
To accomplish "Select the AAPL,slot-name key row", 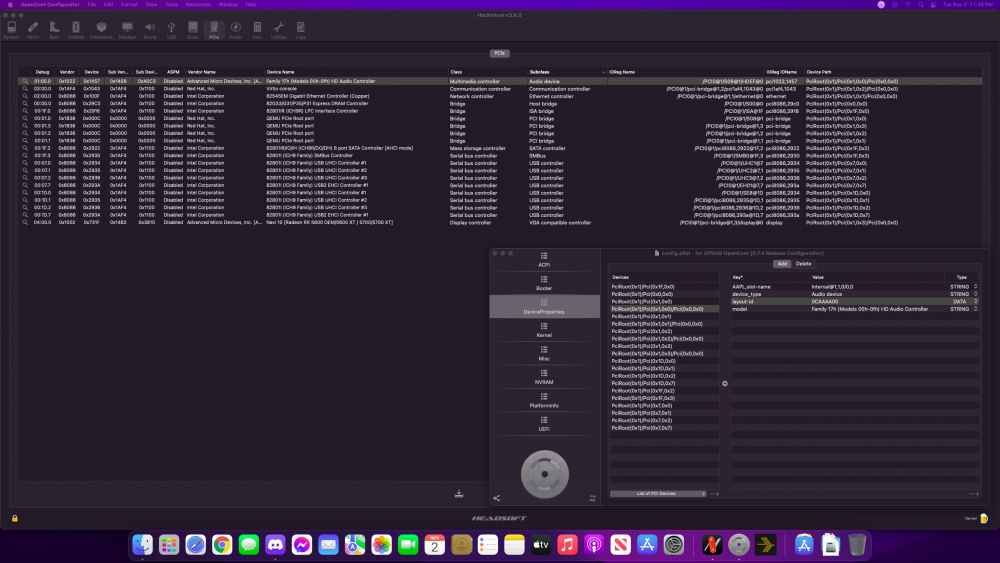I will (x=855, y=287).
